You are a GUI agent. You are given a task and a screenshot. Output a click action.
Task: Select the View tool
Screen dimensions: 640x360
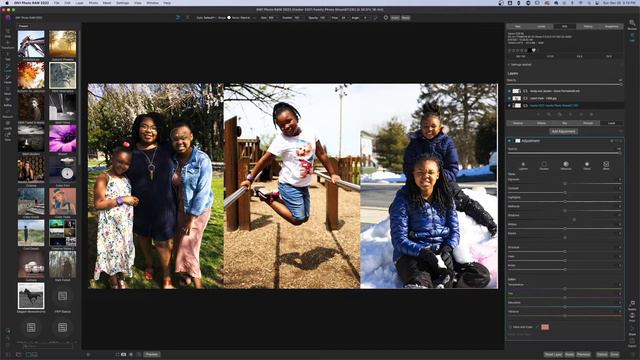8,136
